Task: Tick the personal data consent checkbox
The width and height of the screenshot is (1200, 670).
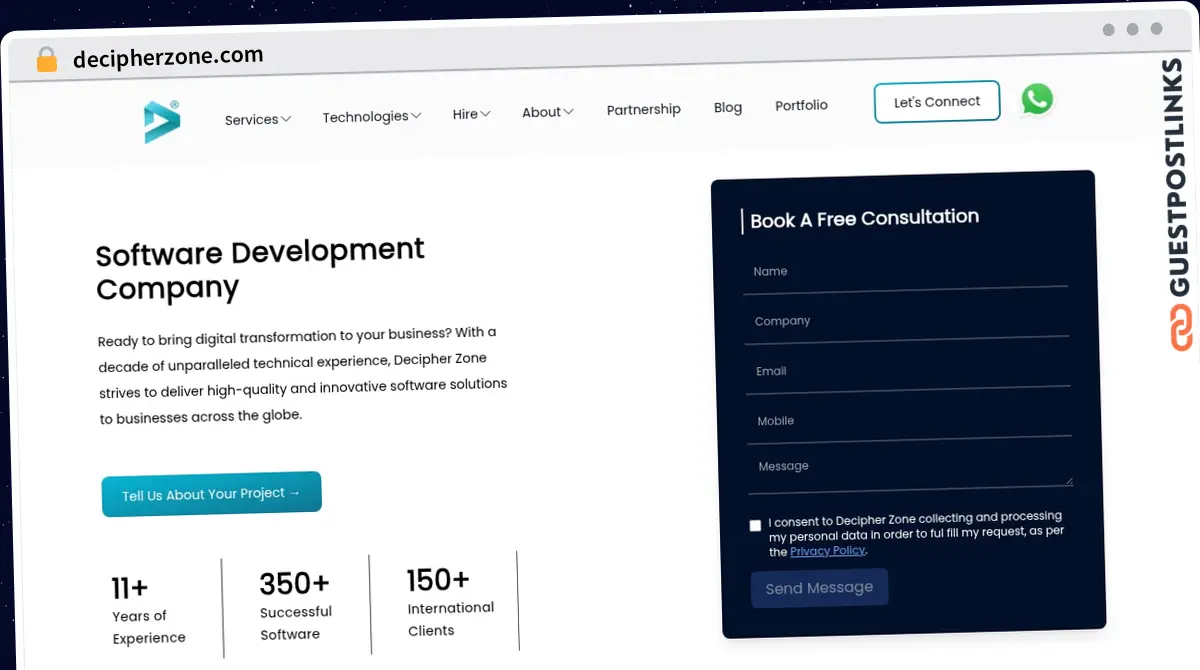Action: pos(755,525)
